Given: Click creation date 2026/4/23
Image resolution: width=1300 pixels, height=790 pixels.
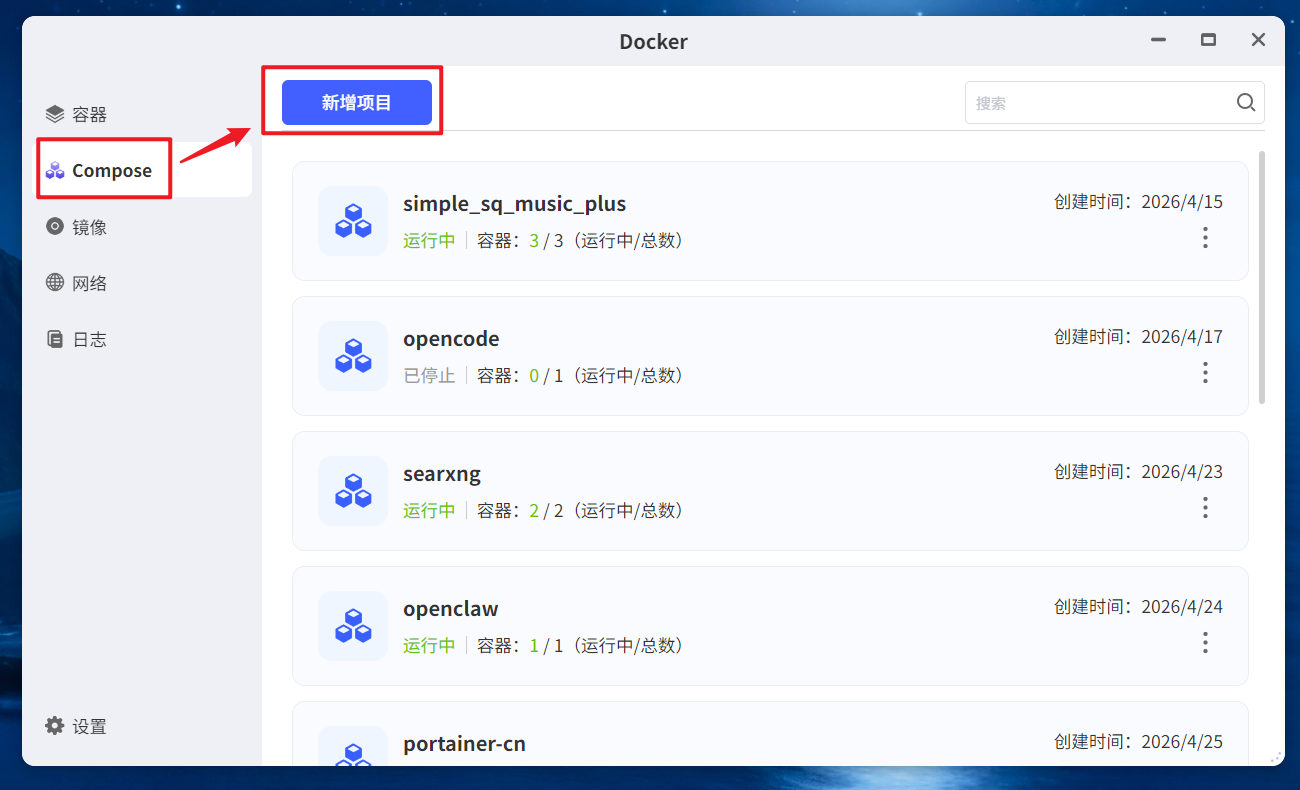Looking at the screenshot, I should click(1181, 472).
